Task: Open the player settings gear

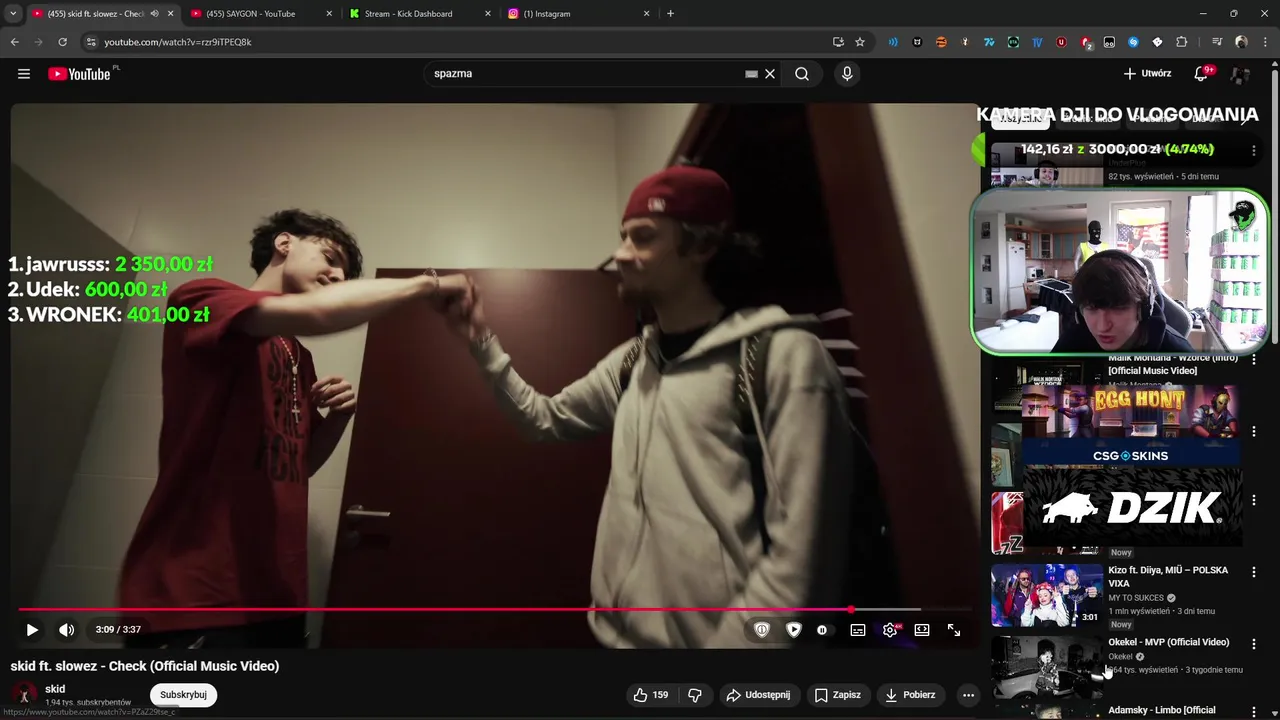Action: [890, 630]
